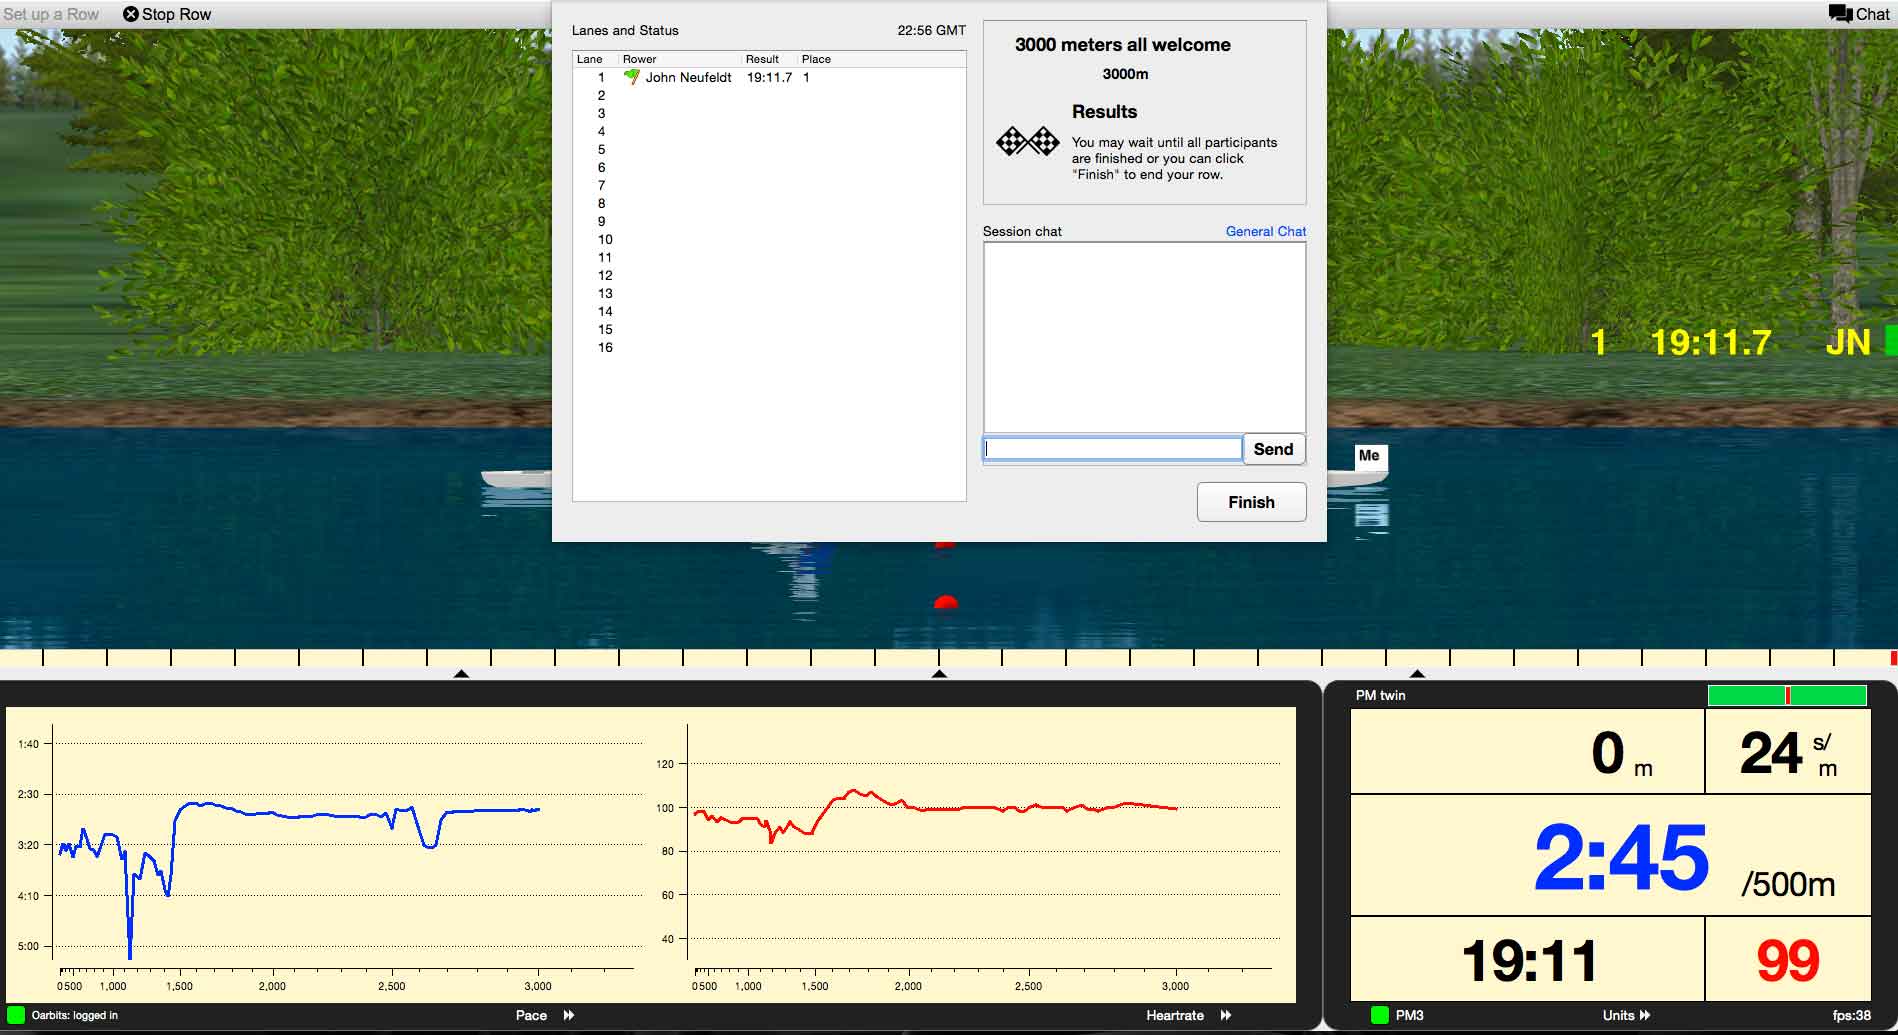Click the green Oarbits logged in indicator

click(16, 1015)
